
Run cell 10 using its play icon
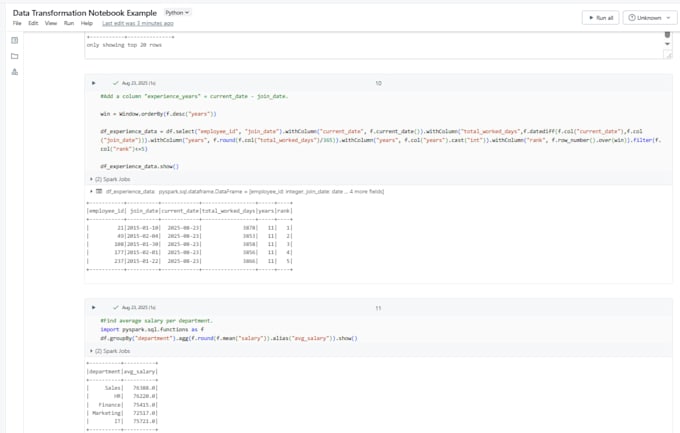[x=93, y=83]
